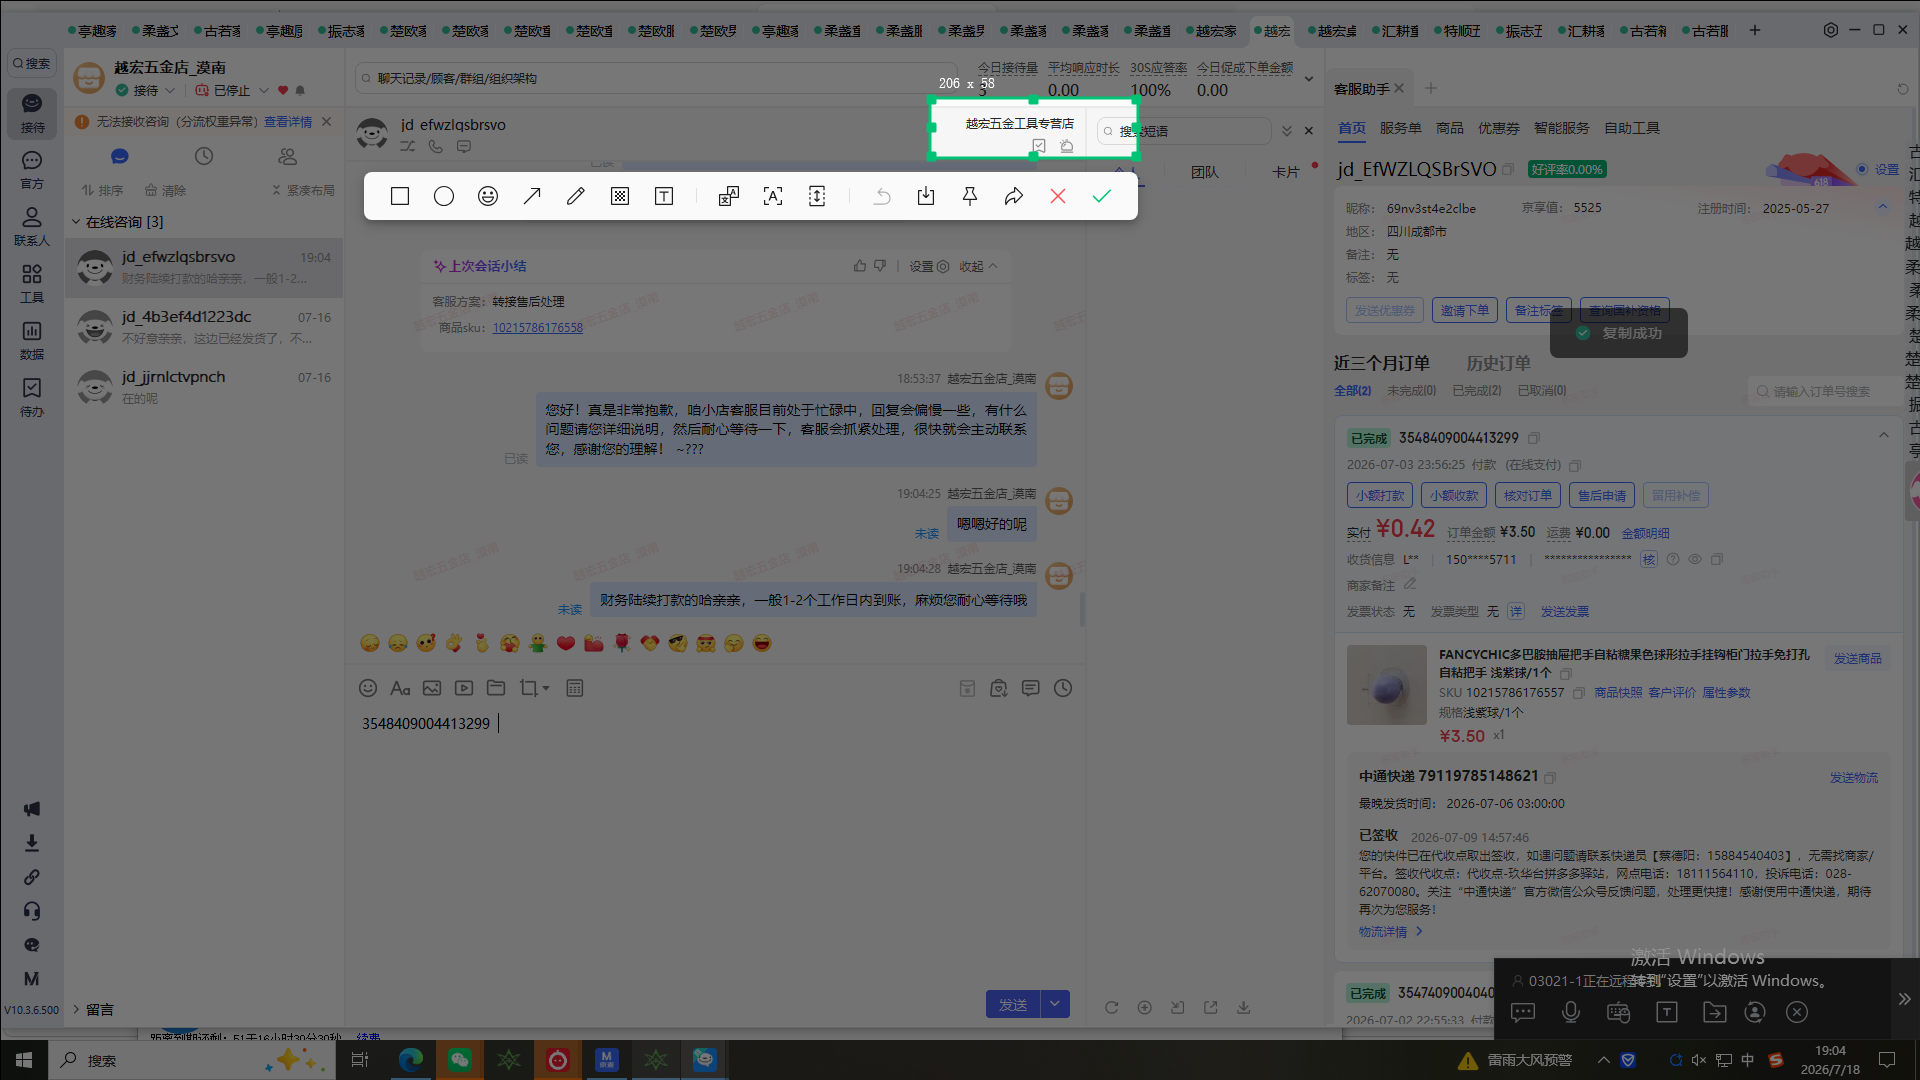Select the ellipse annotation tool
The width and height of the screenshot is (1920, 1080).
point(444,196)
